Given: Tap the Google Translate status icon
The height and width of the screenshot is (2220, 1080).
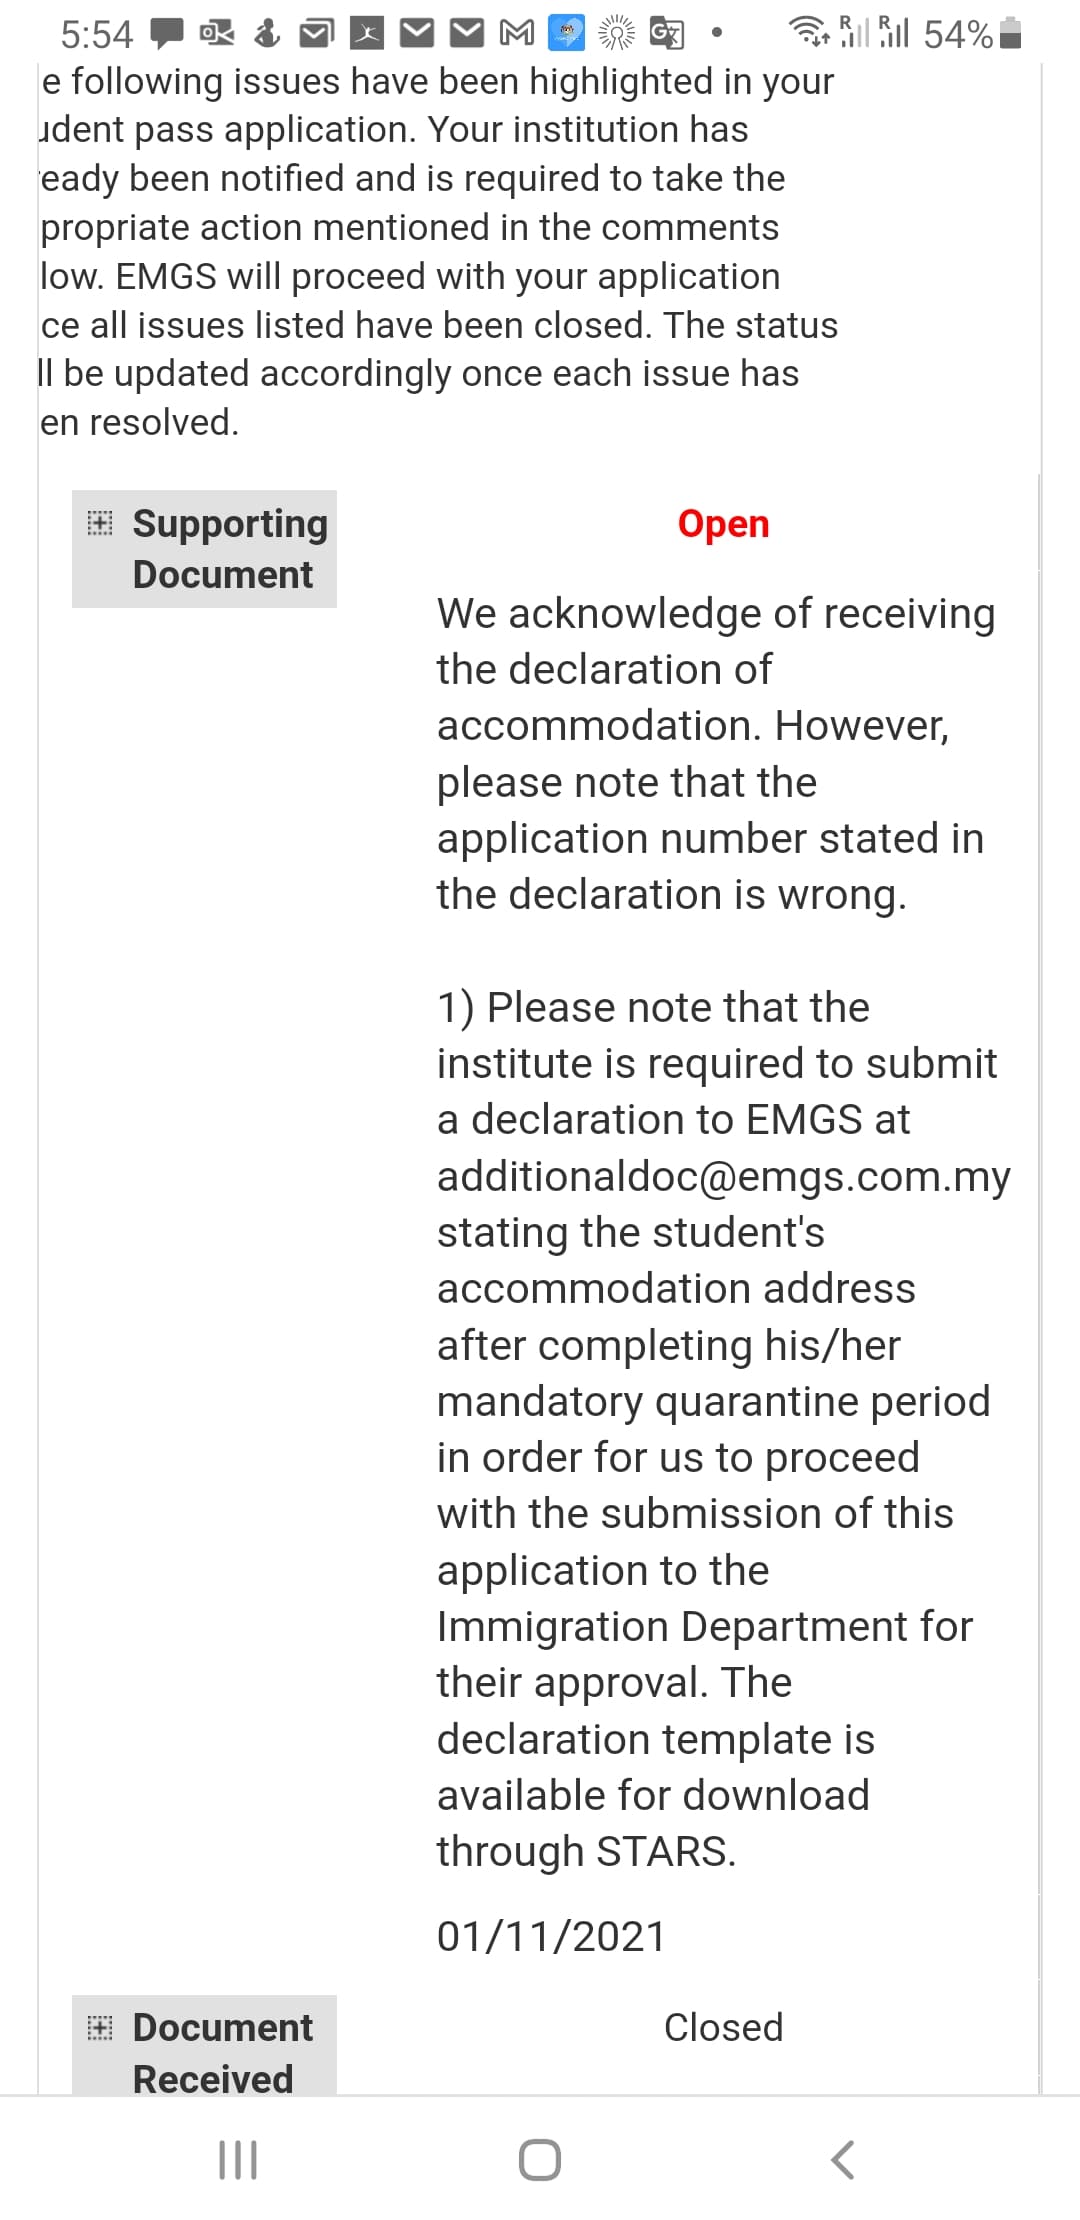Looking at the screenshot, I should coord(667,34).
